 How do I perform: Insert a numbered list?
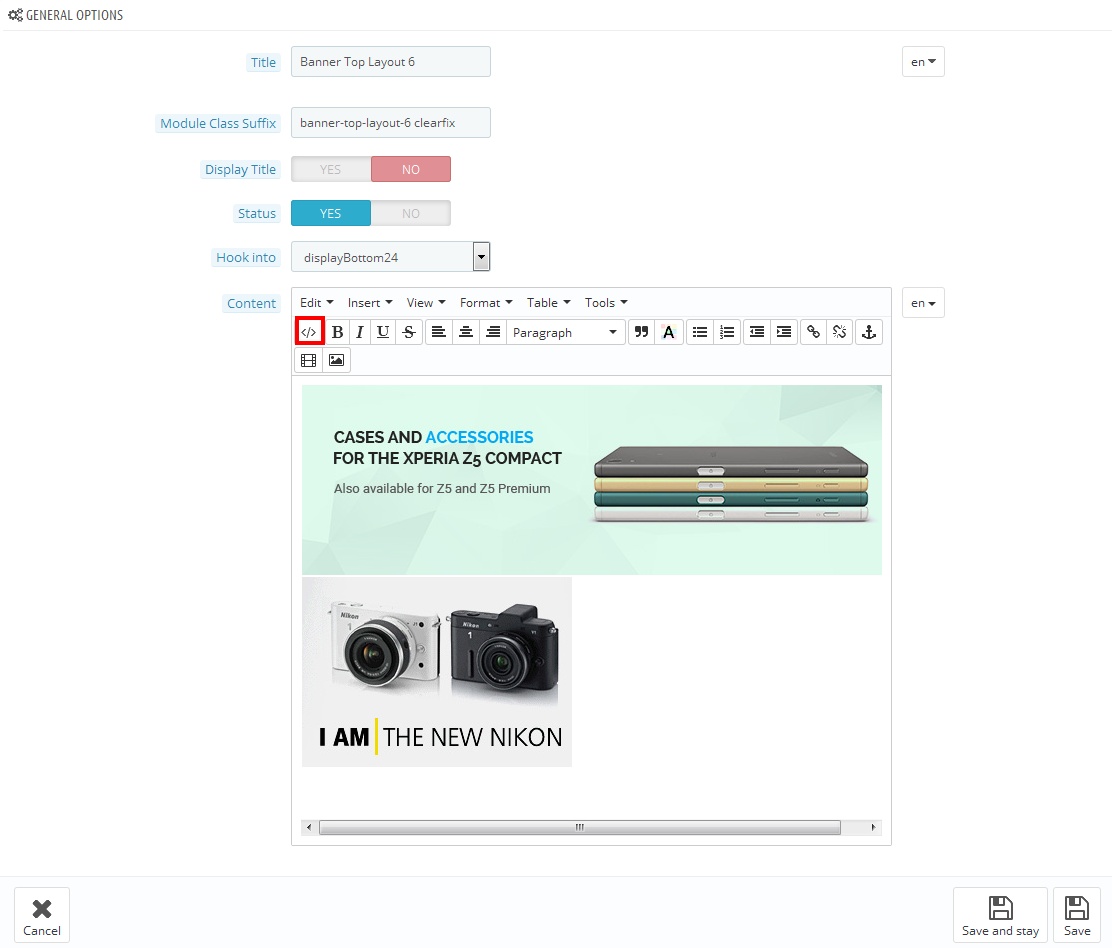[727, 332]
